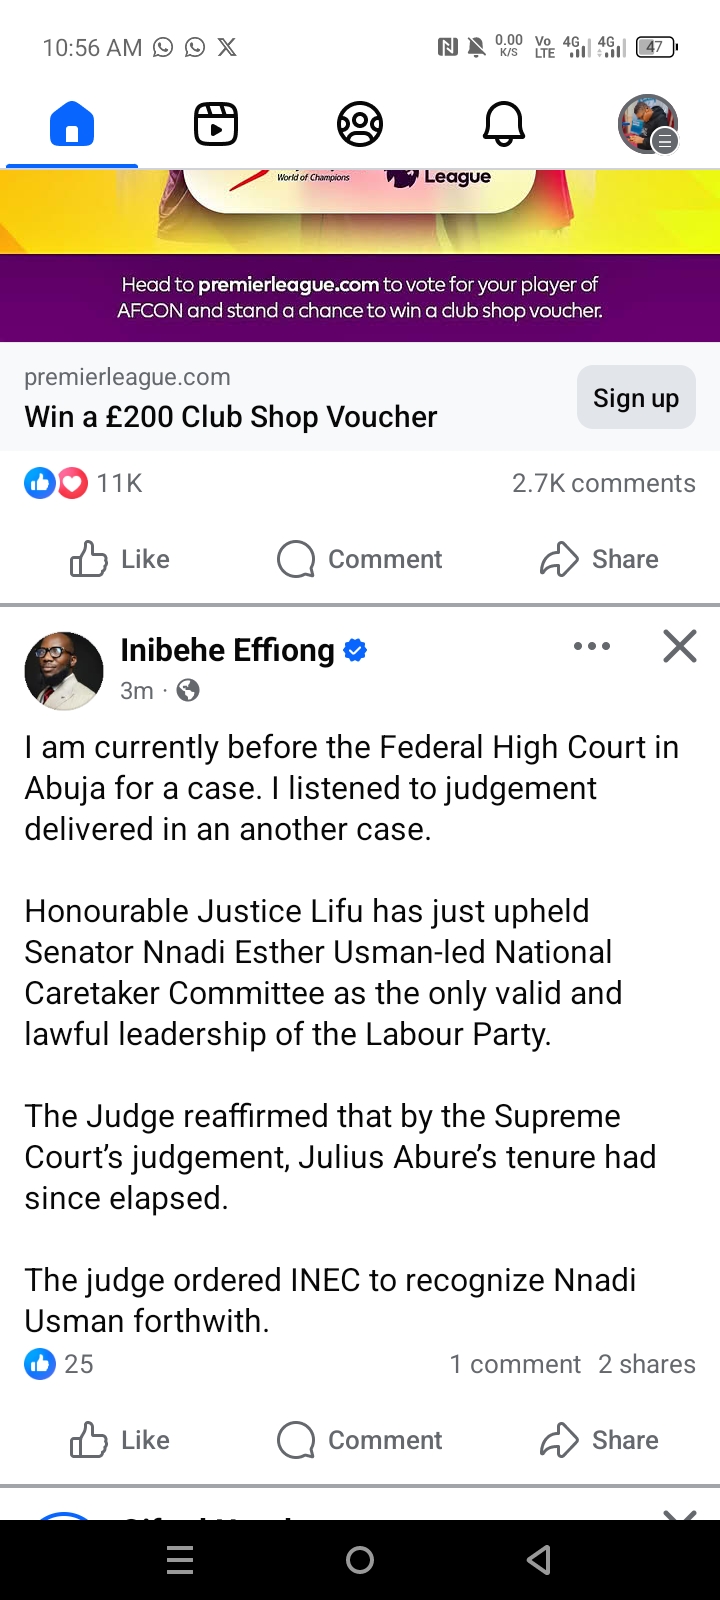Like the Premier League voucher post

(x=120, y=559)
